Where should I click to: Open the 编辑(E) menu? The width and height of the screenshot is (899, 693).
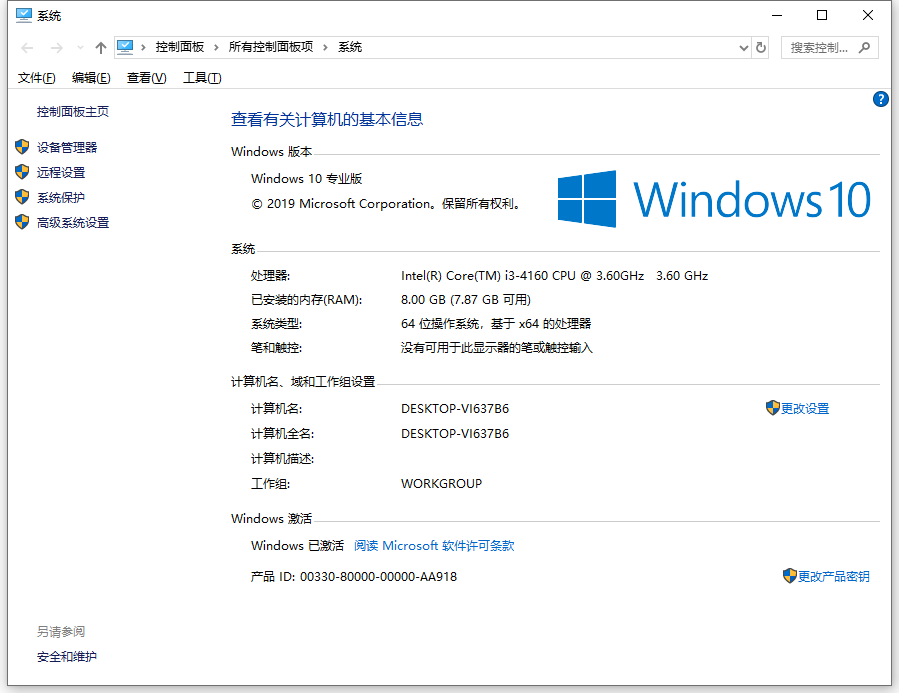tap(91, 78)
